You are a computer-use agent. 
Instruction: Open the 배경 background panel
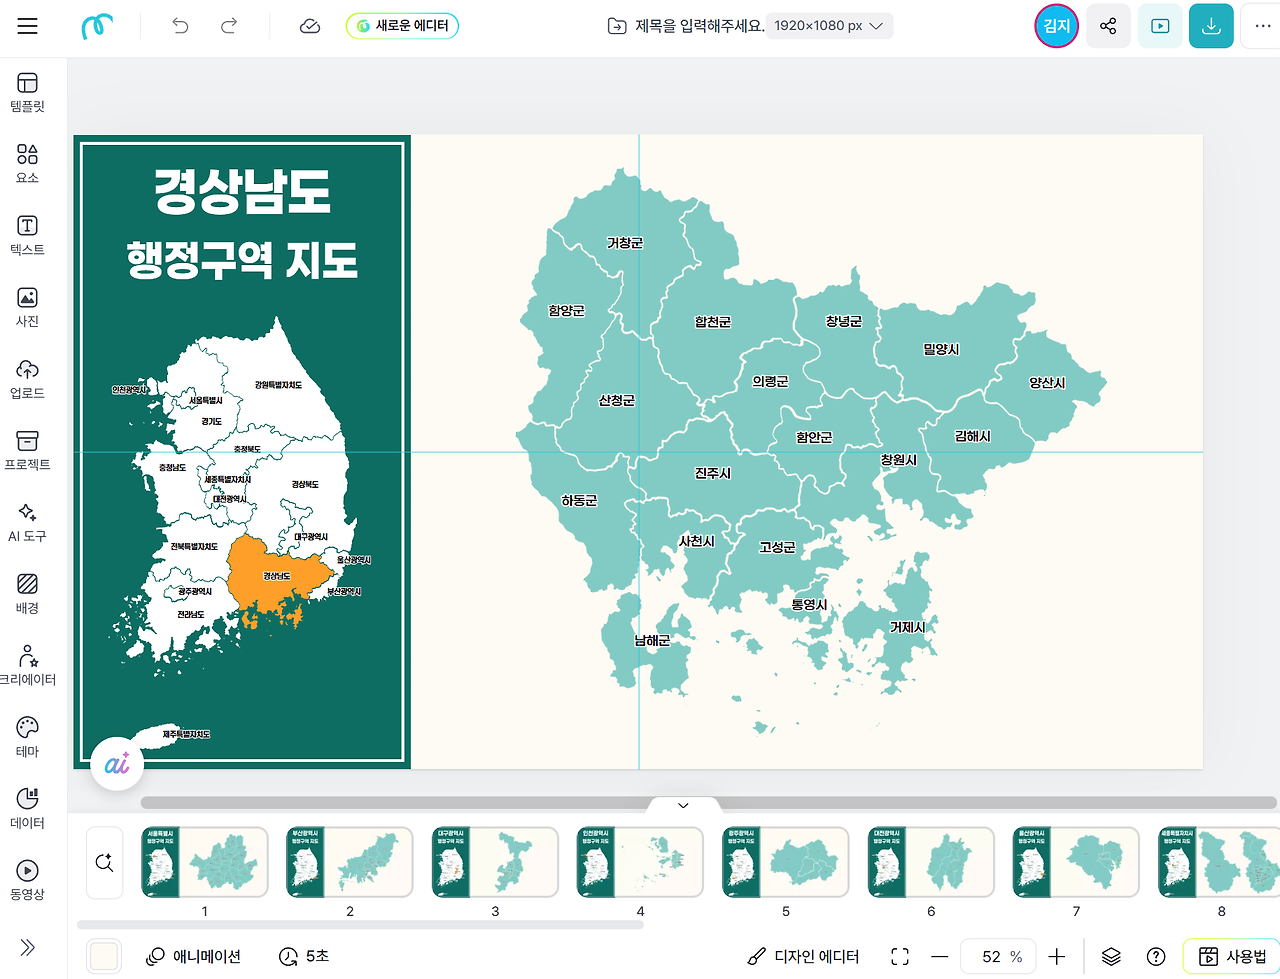(x=27, y=595)
